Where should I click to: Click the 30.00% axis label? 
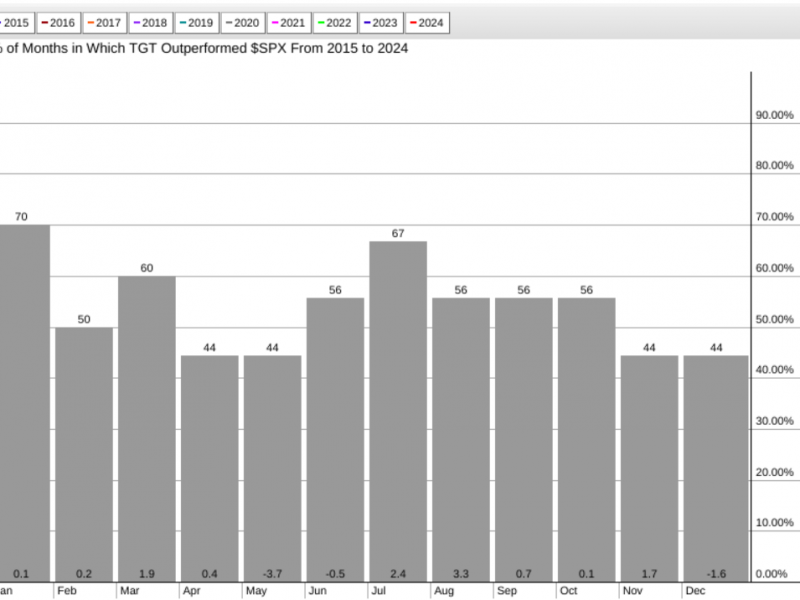click(x=774, y=421)
